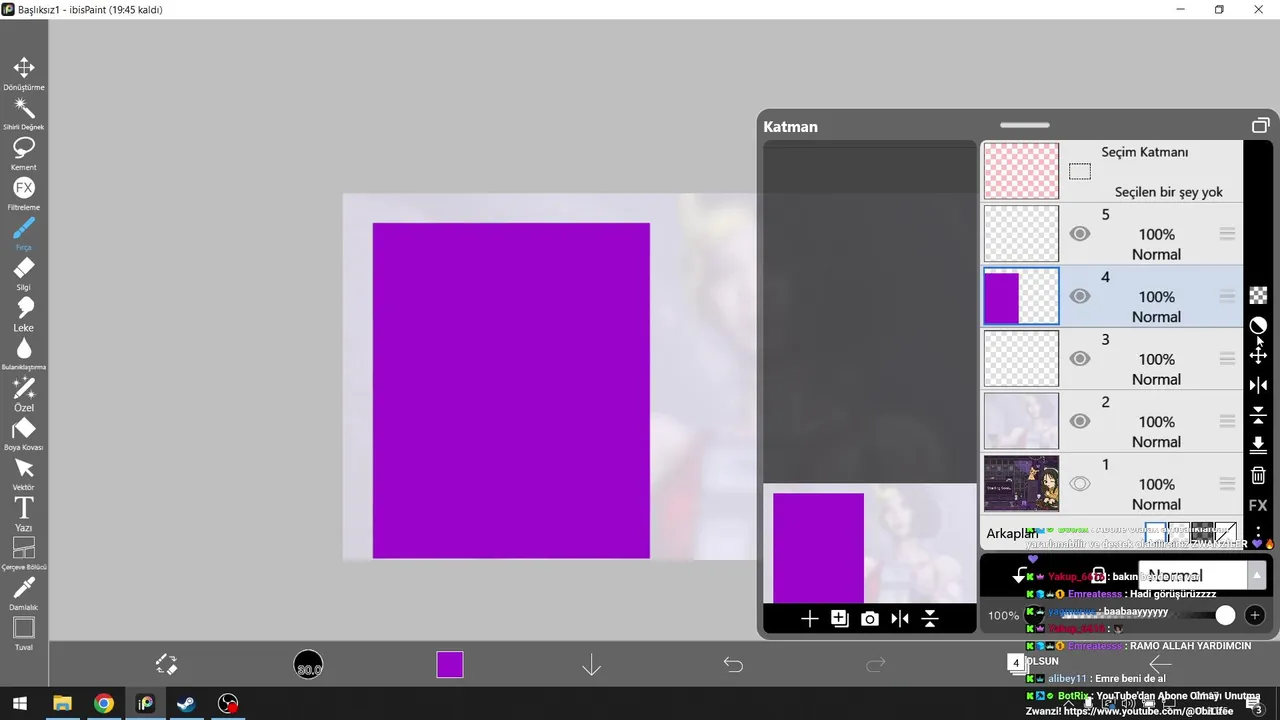Select layer 1 thumbnail
Image resolution: width=1280 pixels, height=720 pixels.
[x=1021, y=484]
